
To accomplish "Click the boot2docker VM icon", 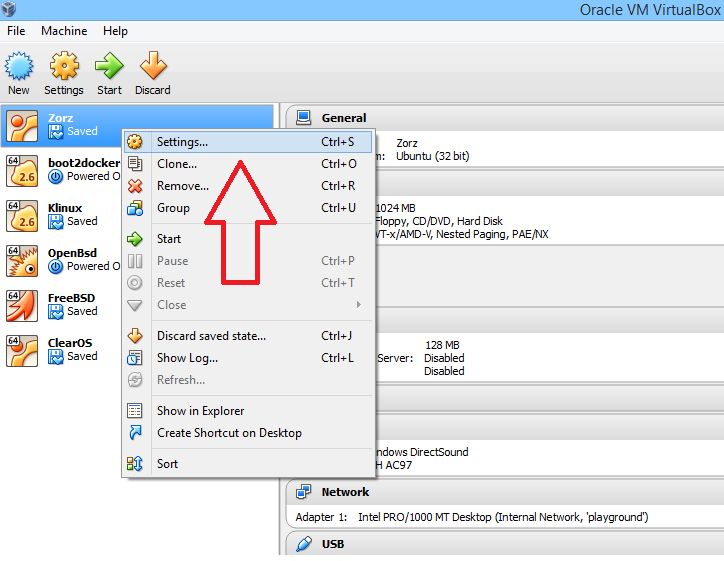I will (x=22, y=171).
